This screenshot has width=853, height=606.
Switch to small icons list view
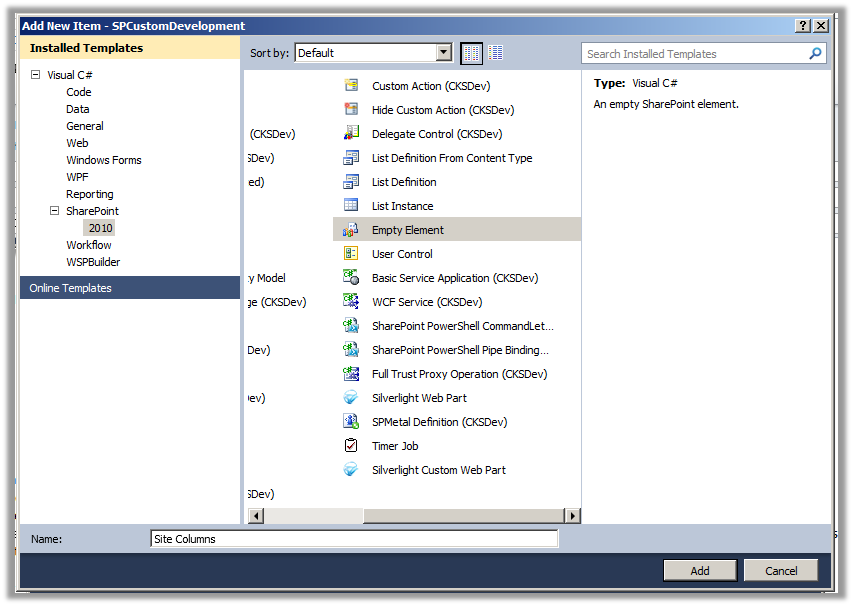coord(494,52)
